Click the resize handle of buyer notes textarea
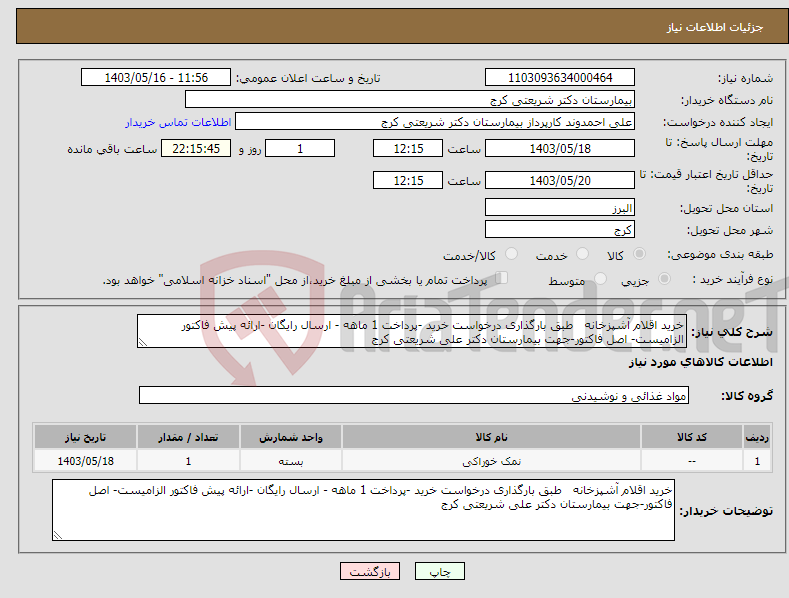 (58, 535)
